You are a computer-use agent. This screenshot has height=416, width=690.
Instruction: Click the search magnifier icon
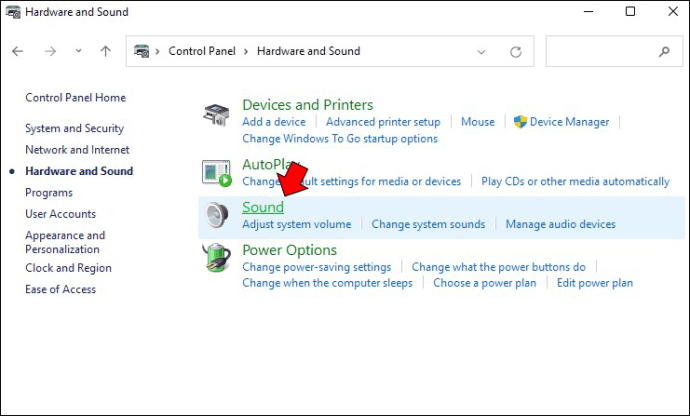(x=664, y=52)
